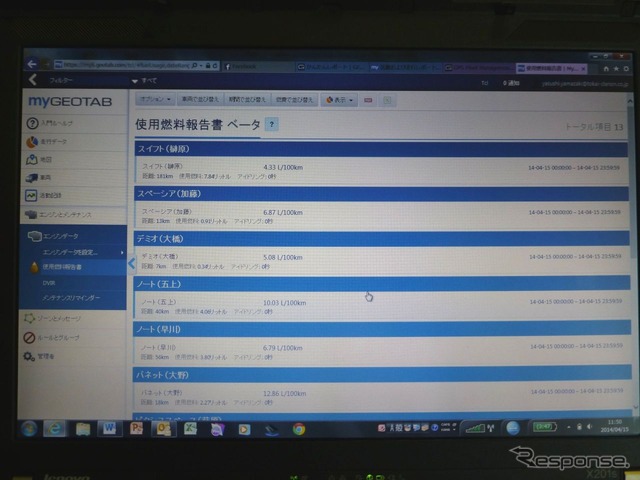Click the 6.87 L/100km value
This screenshot has height=480, width=640.
(x=283, y=212)
